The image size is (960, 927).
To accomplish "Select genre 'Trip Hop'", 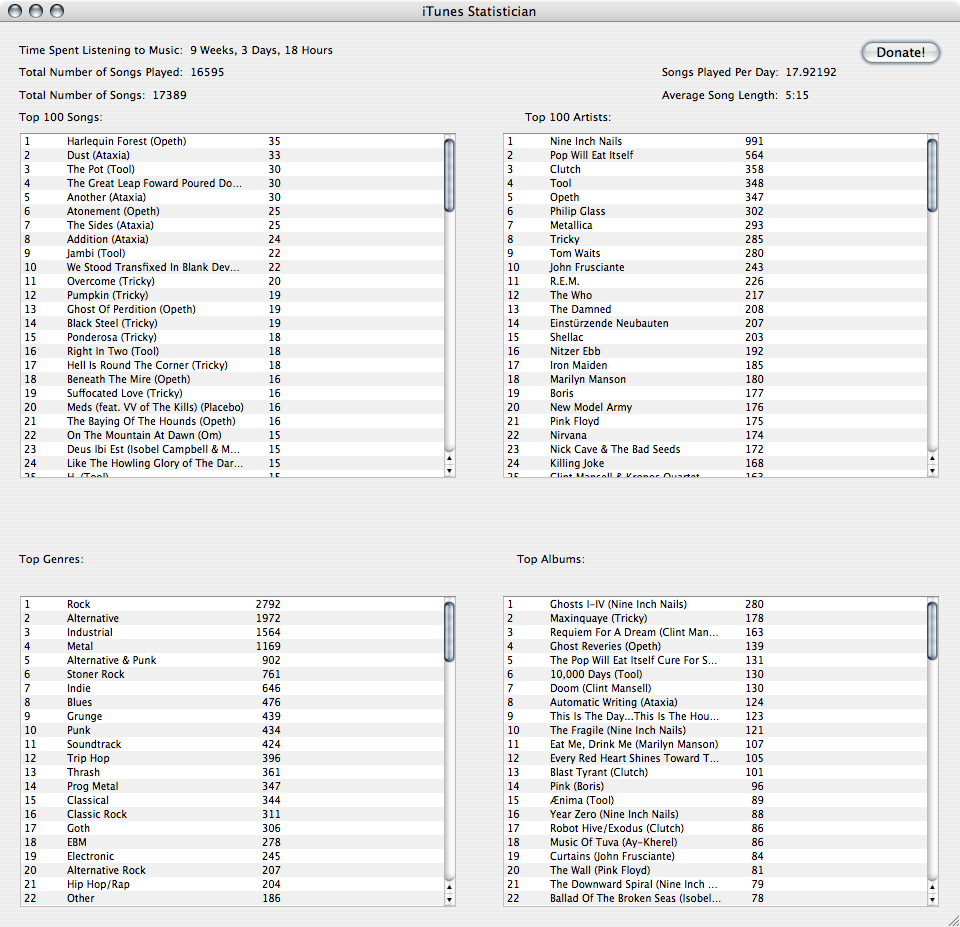I will [232, 758].
